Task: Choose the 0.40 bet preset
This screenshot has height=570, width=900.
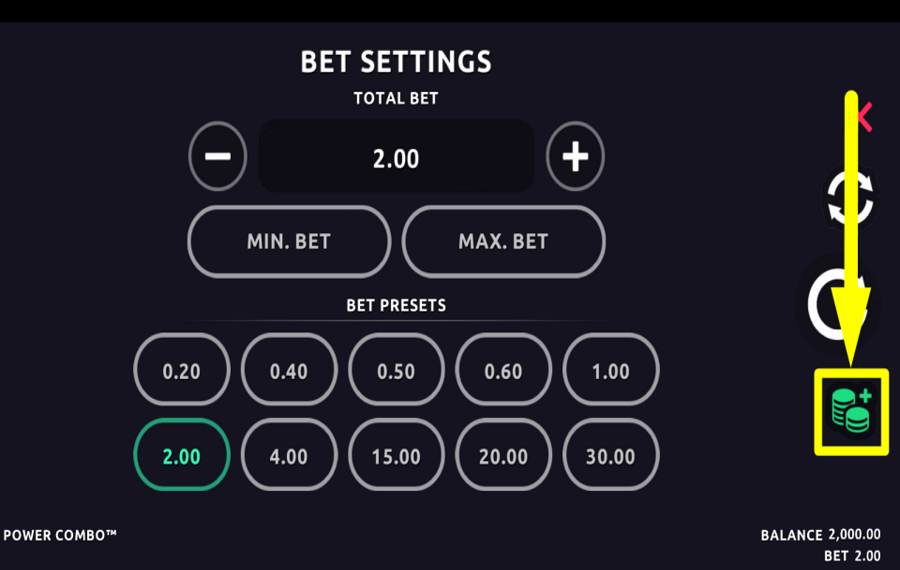Action: coord(289,371)
